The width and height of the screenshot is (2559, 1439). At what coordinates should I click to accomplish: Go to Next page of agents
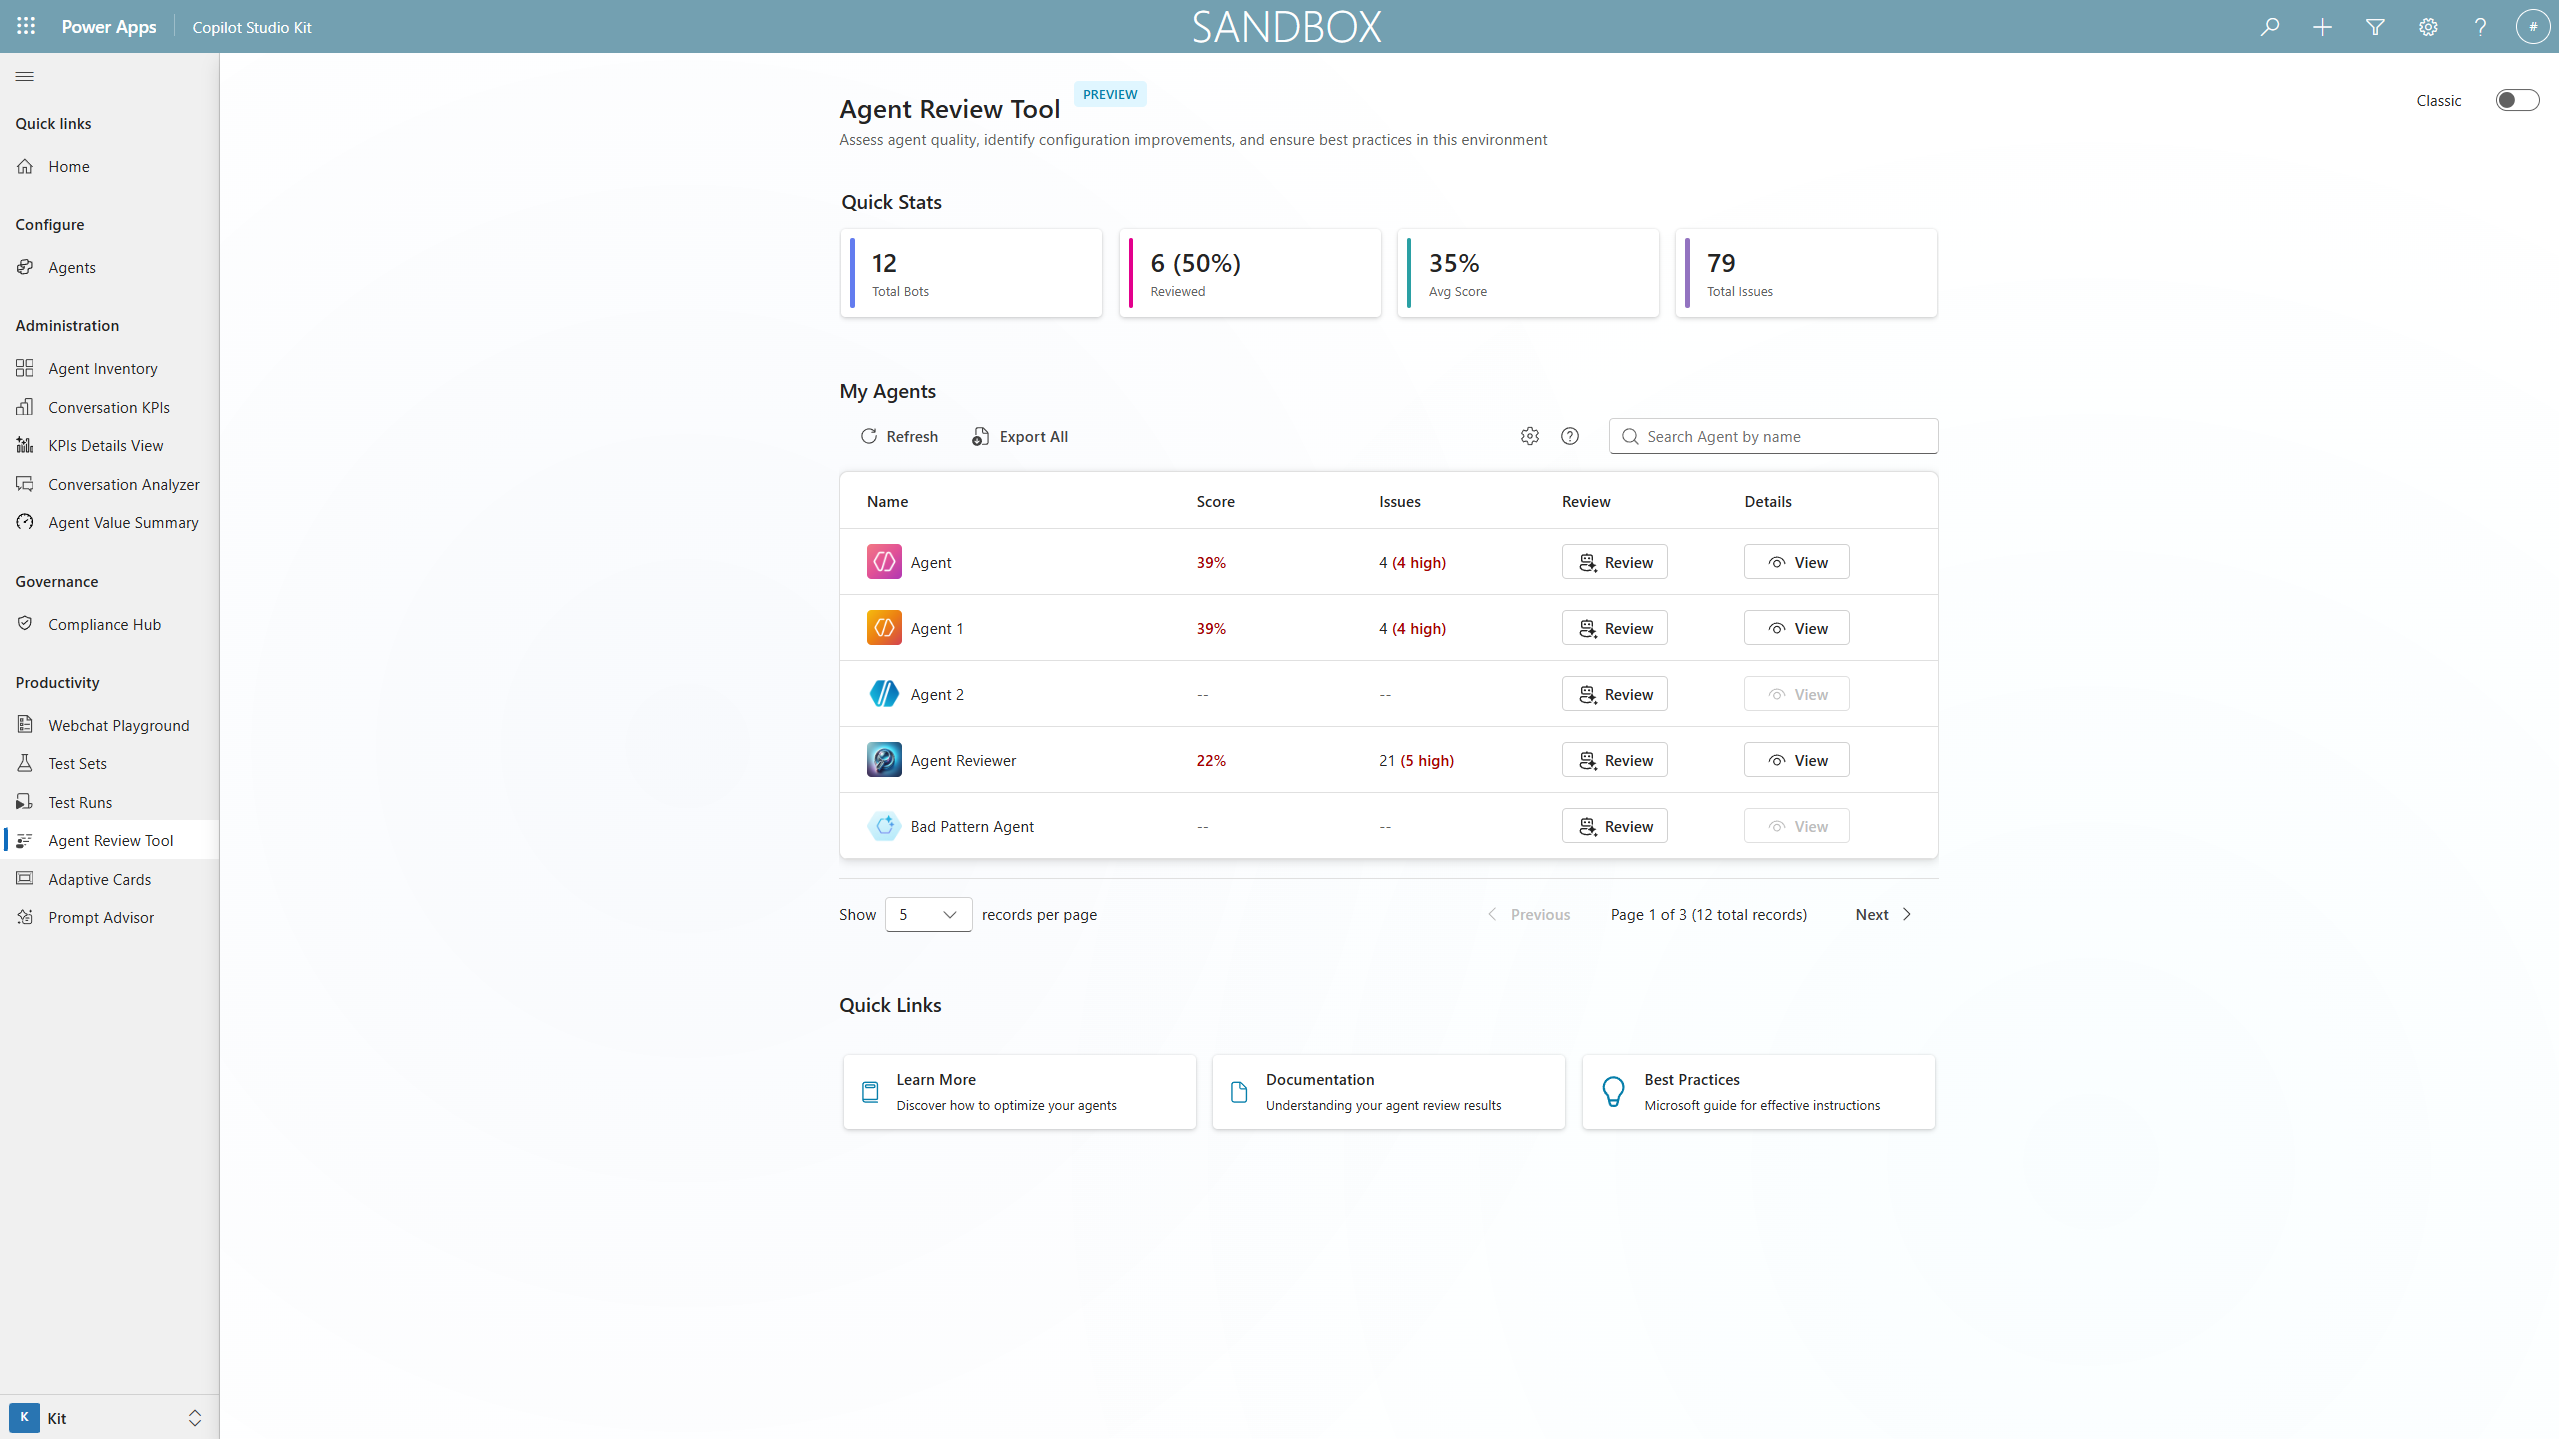[x=1883, y=914]
